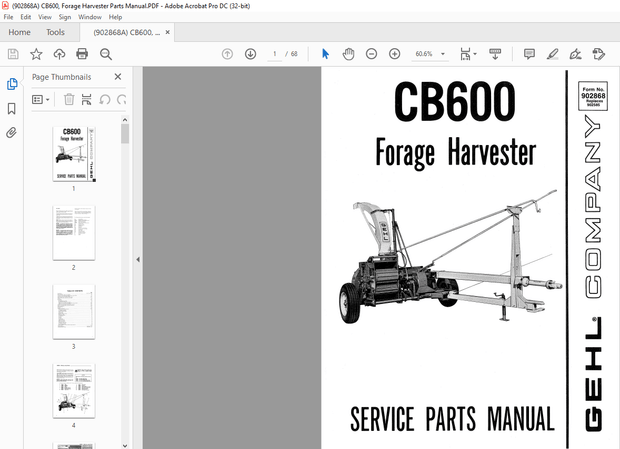620x449 pixels.
Task: Rotate page counterclockwise icon
Action: tap(105, 99)
